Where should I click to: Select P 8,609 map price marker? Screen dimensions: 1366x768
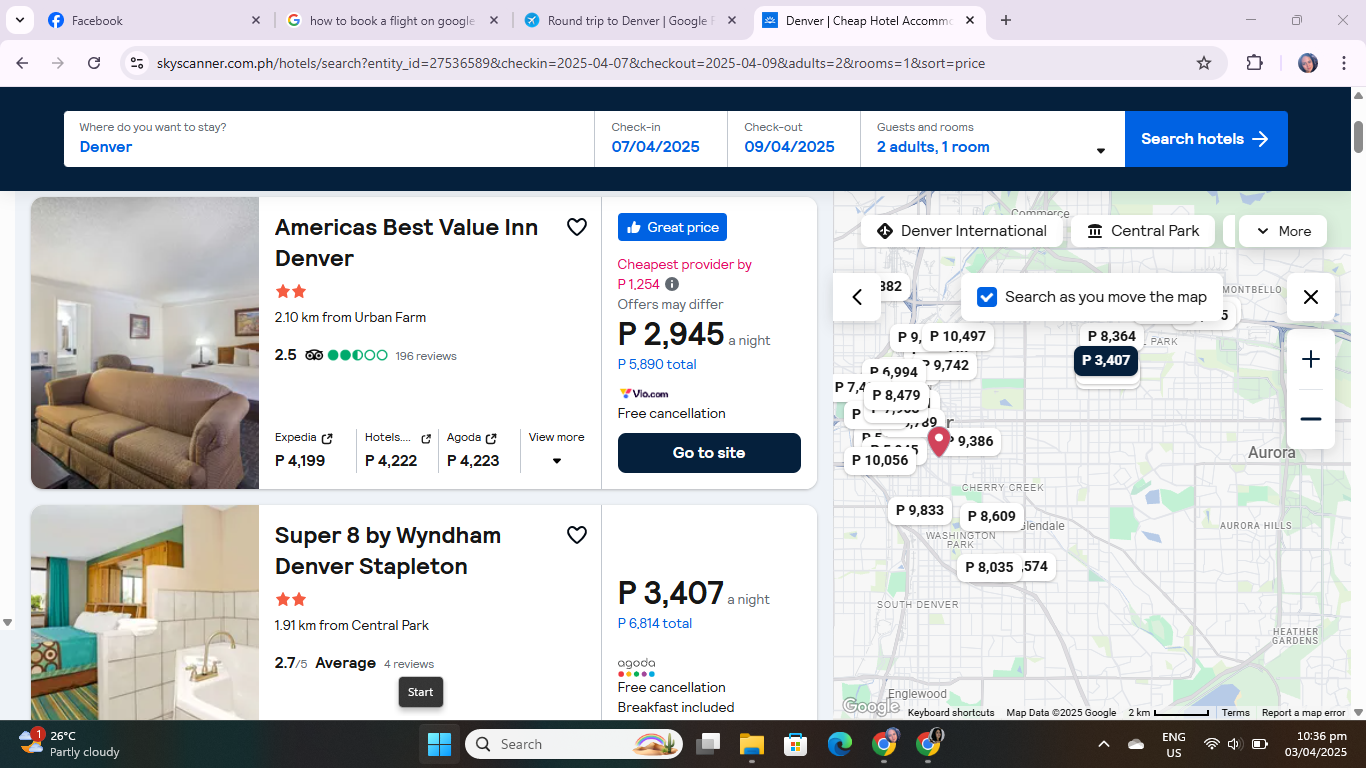(x=991, y=517)
